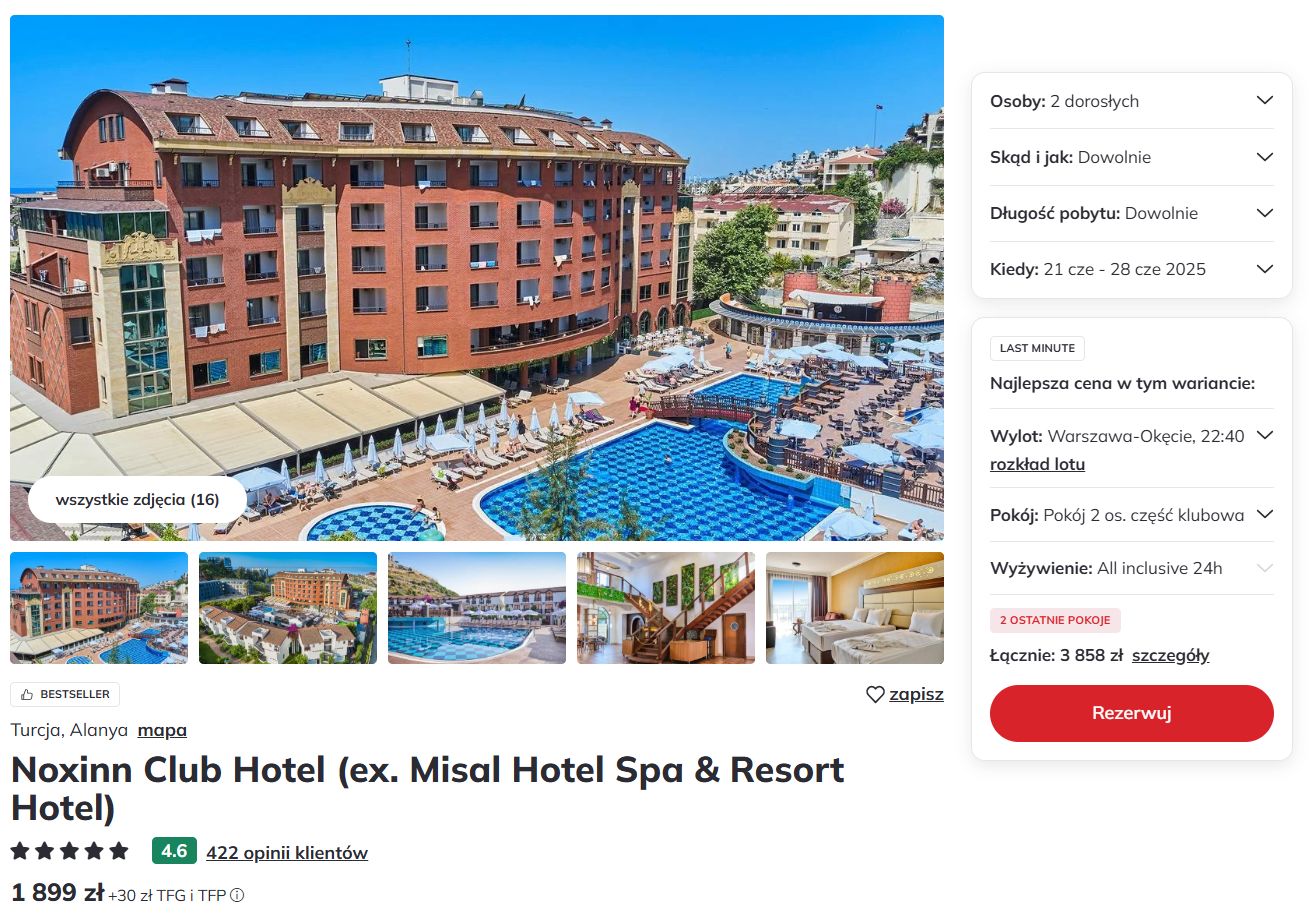This screenshot has width=1309, height=913.
Task: Open the mapa link next to Alanya
Action: (162, 730)
